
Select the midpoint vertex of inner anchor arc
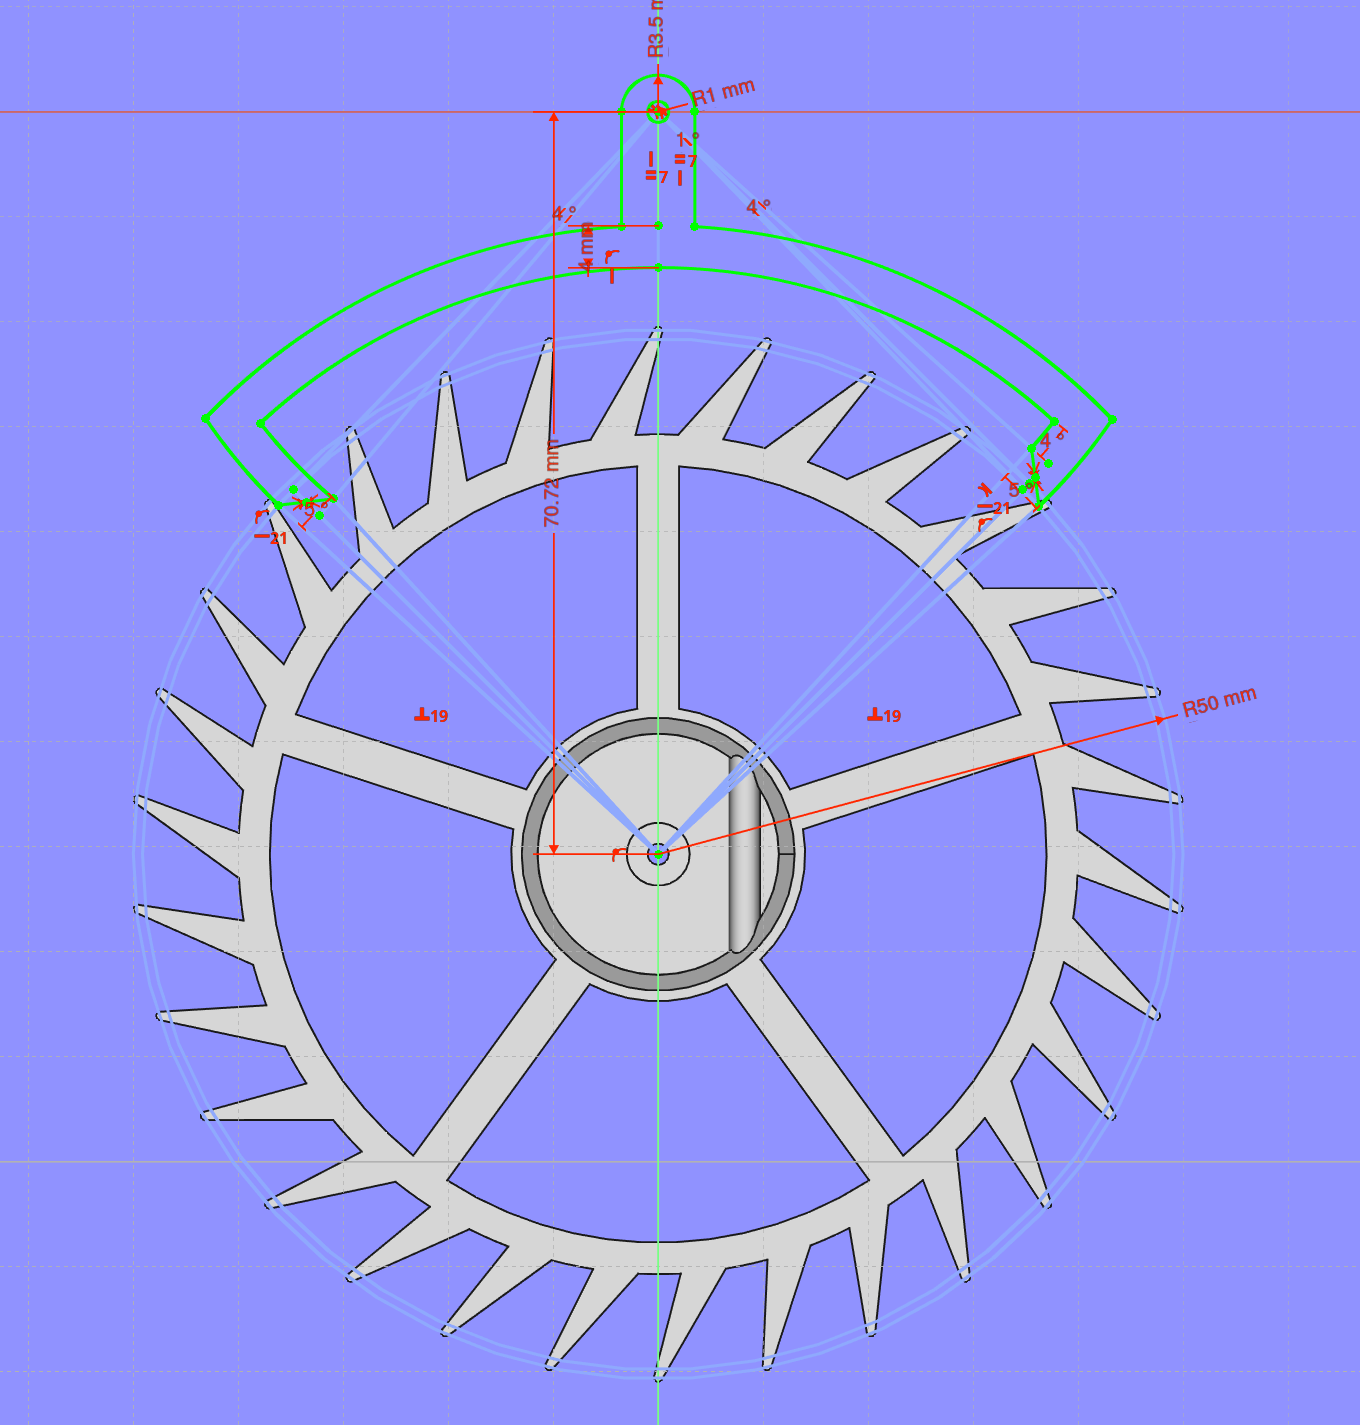pyautogui.click(x=658, y=267)
